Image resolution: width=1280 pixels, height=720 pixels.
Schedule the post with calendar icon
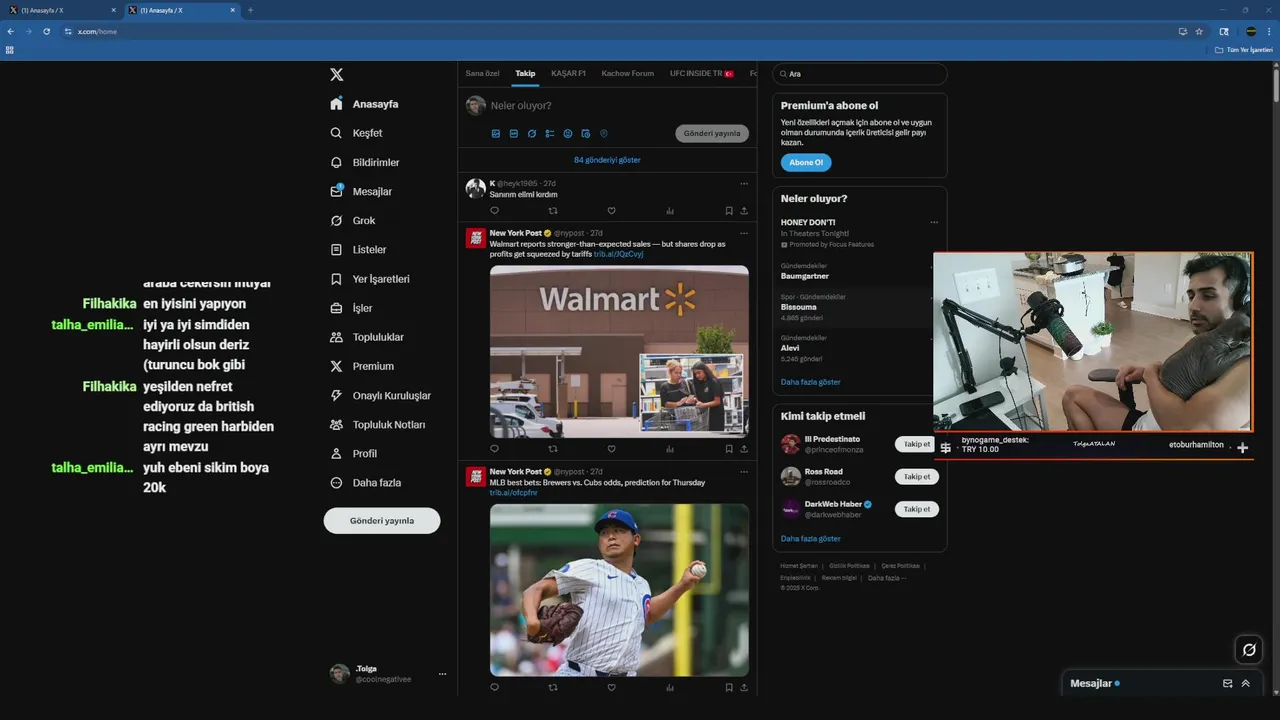[586, 133]
